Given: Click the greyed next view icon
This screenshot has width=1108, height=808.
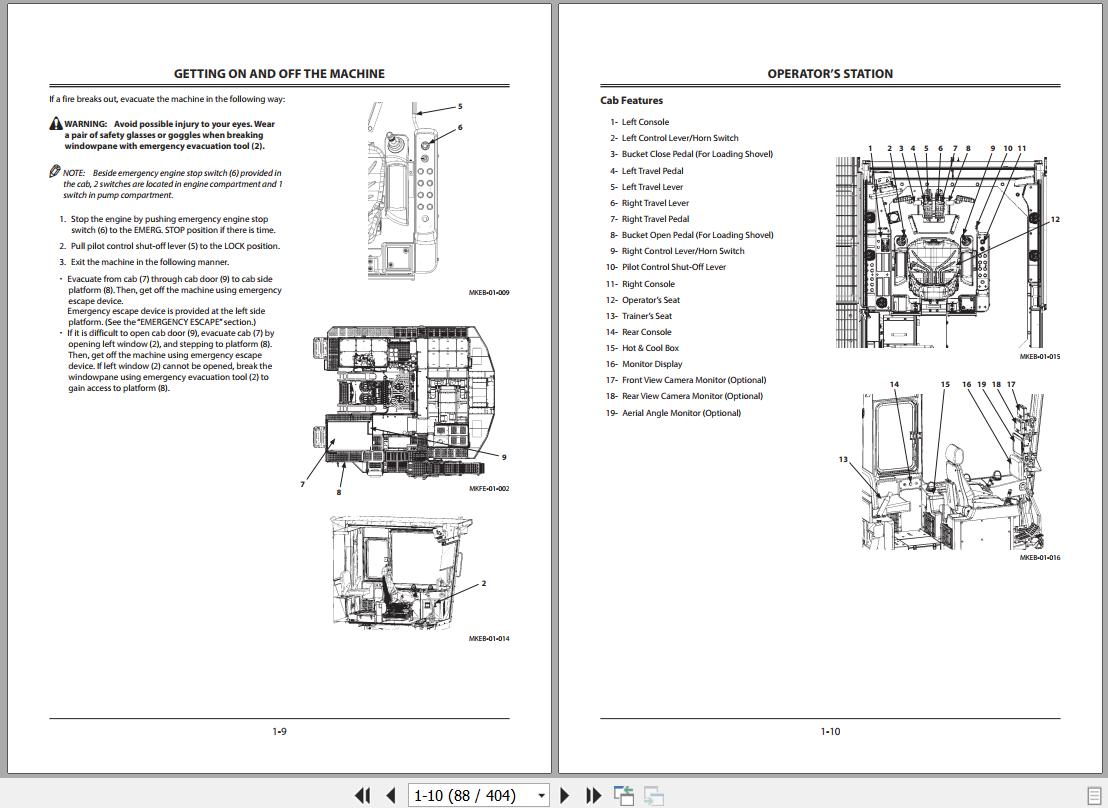Looking at the screenshot, I should [654, 795].
